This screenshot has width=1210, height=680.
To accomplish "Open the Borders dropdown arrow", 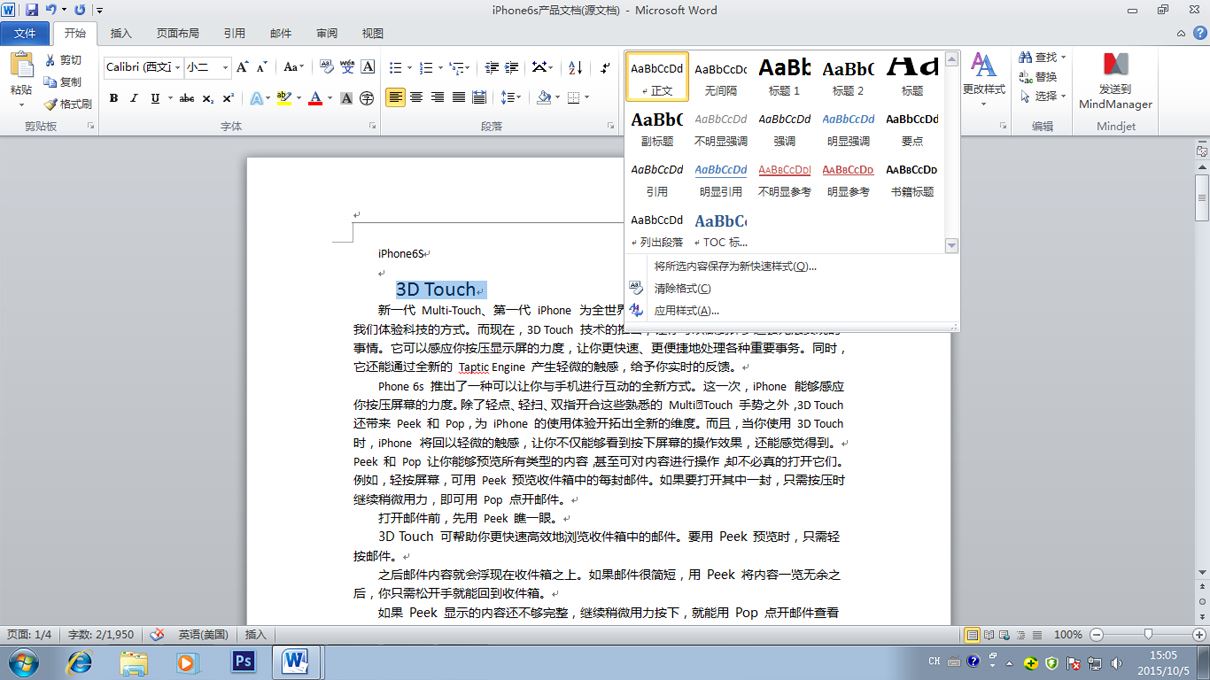I will tap(585, 98).
